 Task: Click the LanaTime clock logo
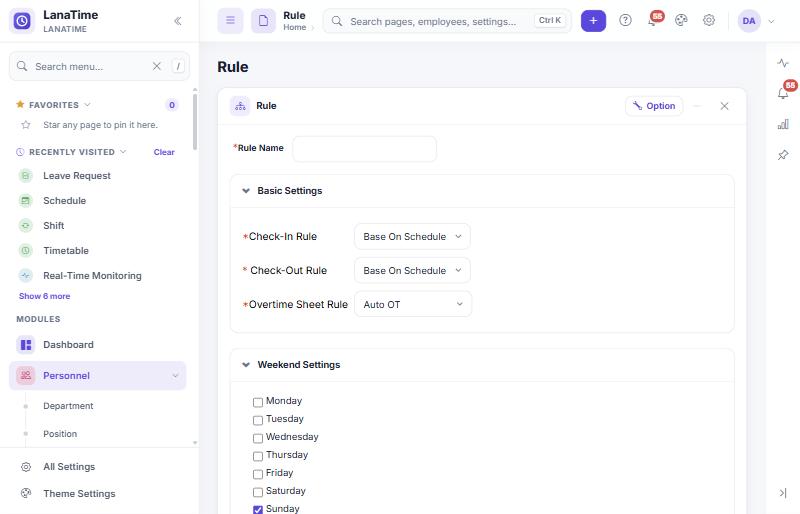[22, 21]
